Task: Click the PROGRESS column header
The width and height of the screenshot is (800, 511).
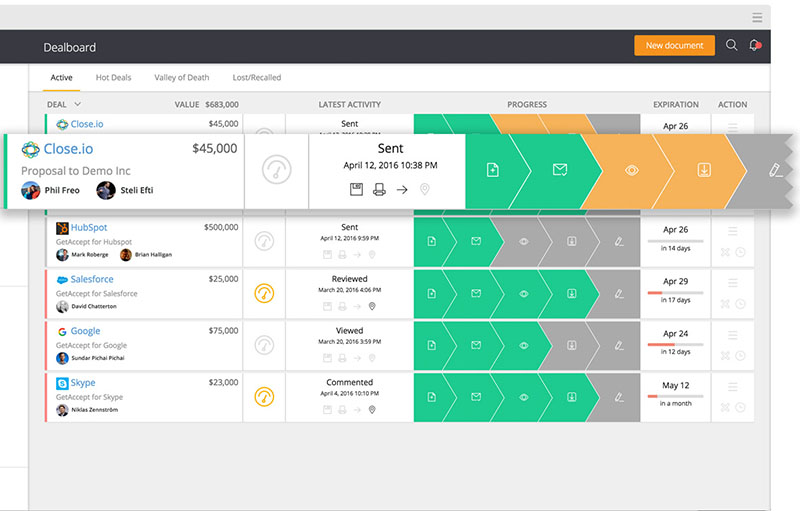Action: [x=527, y=105]
